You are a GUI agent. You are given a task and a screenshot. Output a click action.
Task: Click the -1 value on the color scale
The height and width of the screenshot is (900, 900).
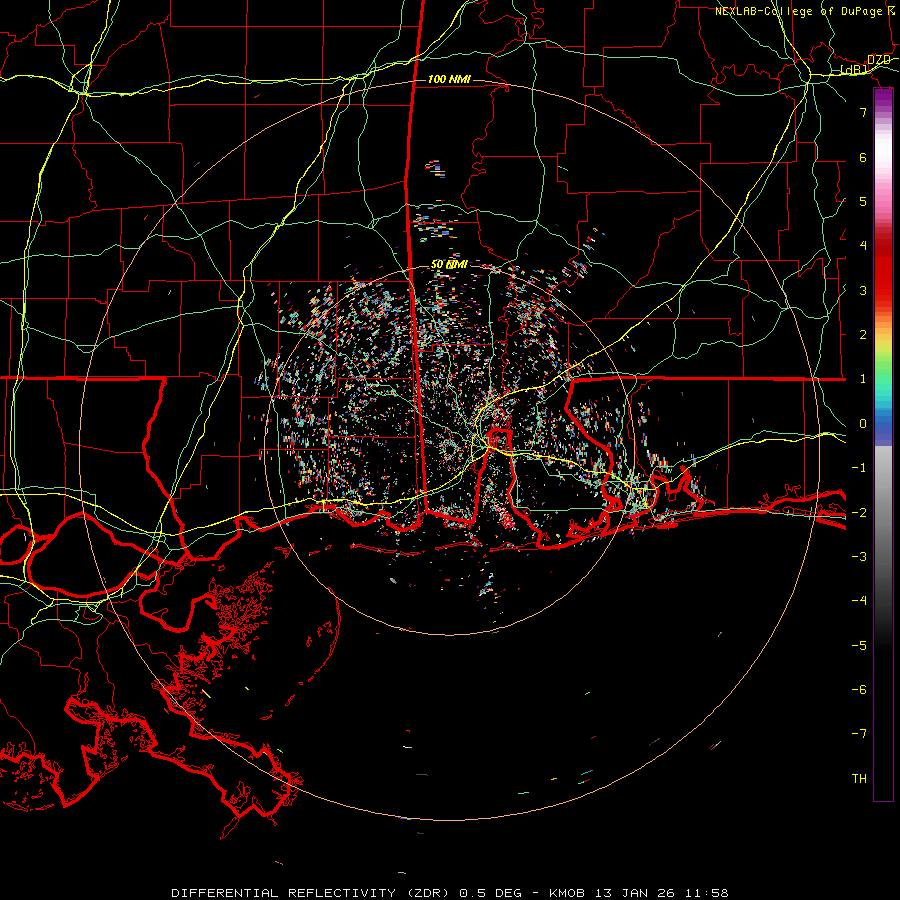click(859, 468)
